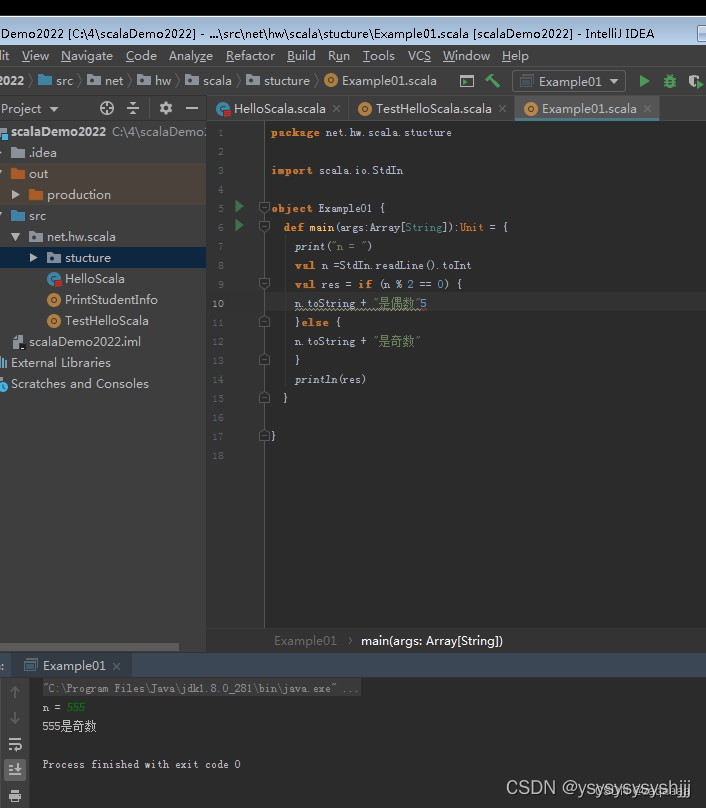Open the Tools menu

378,56
